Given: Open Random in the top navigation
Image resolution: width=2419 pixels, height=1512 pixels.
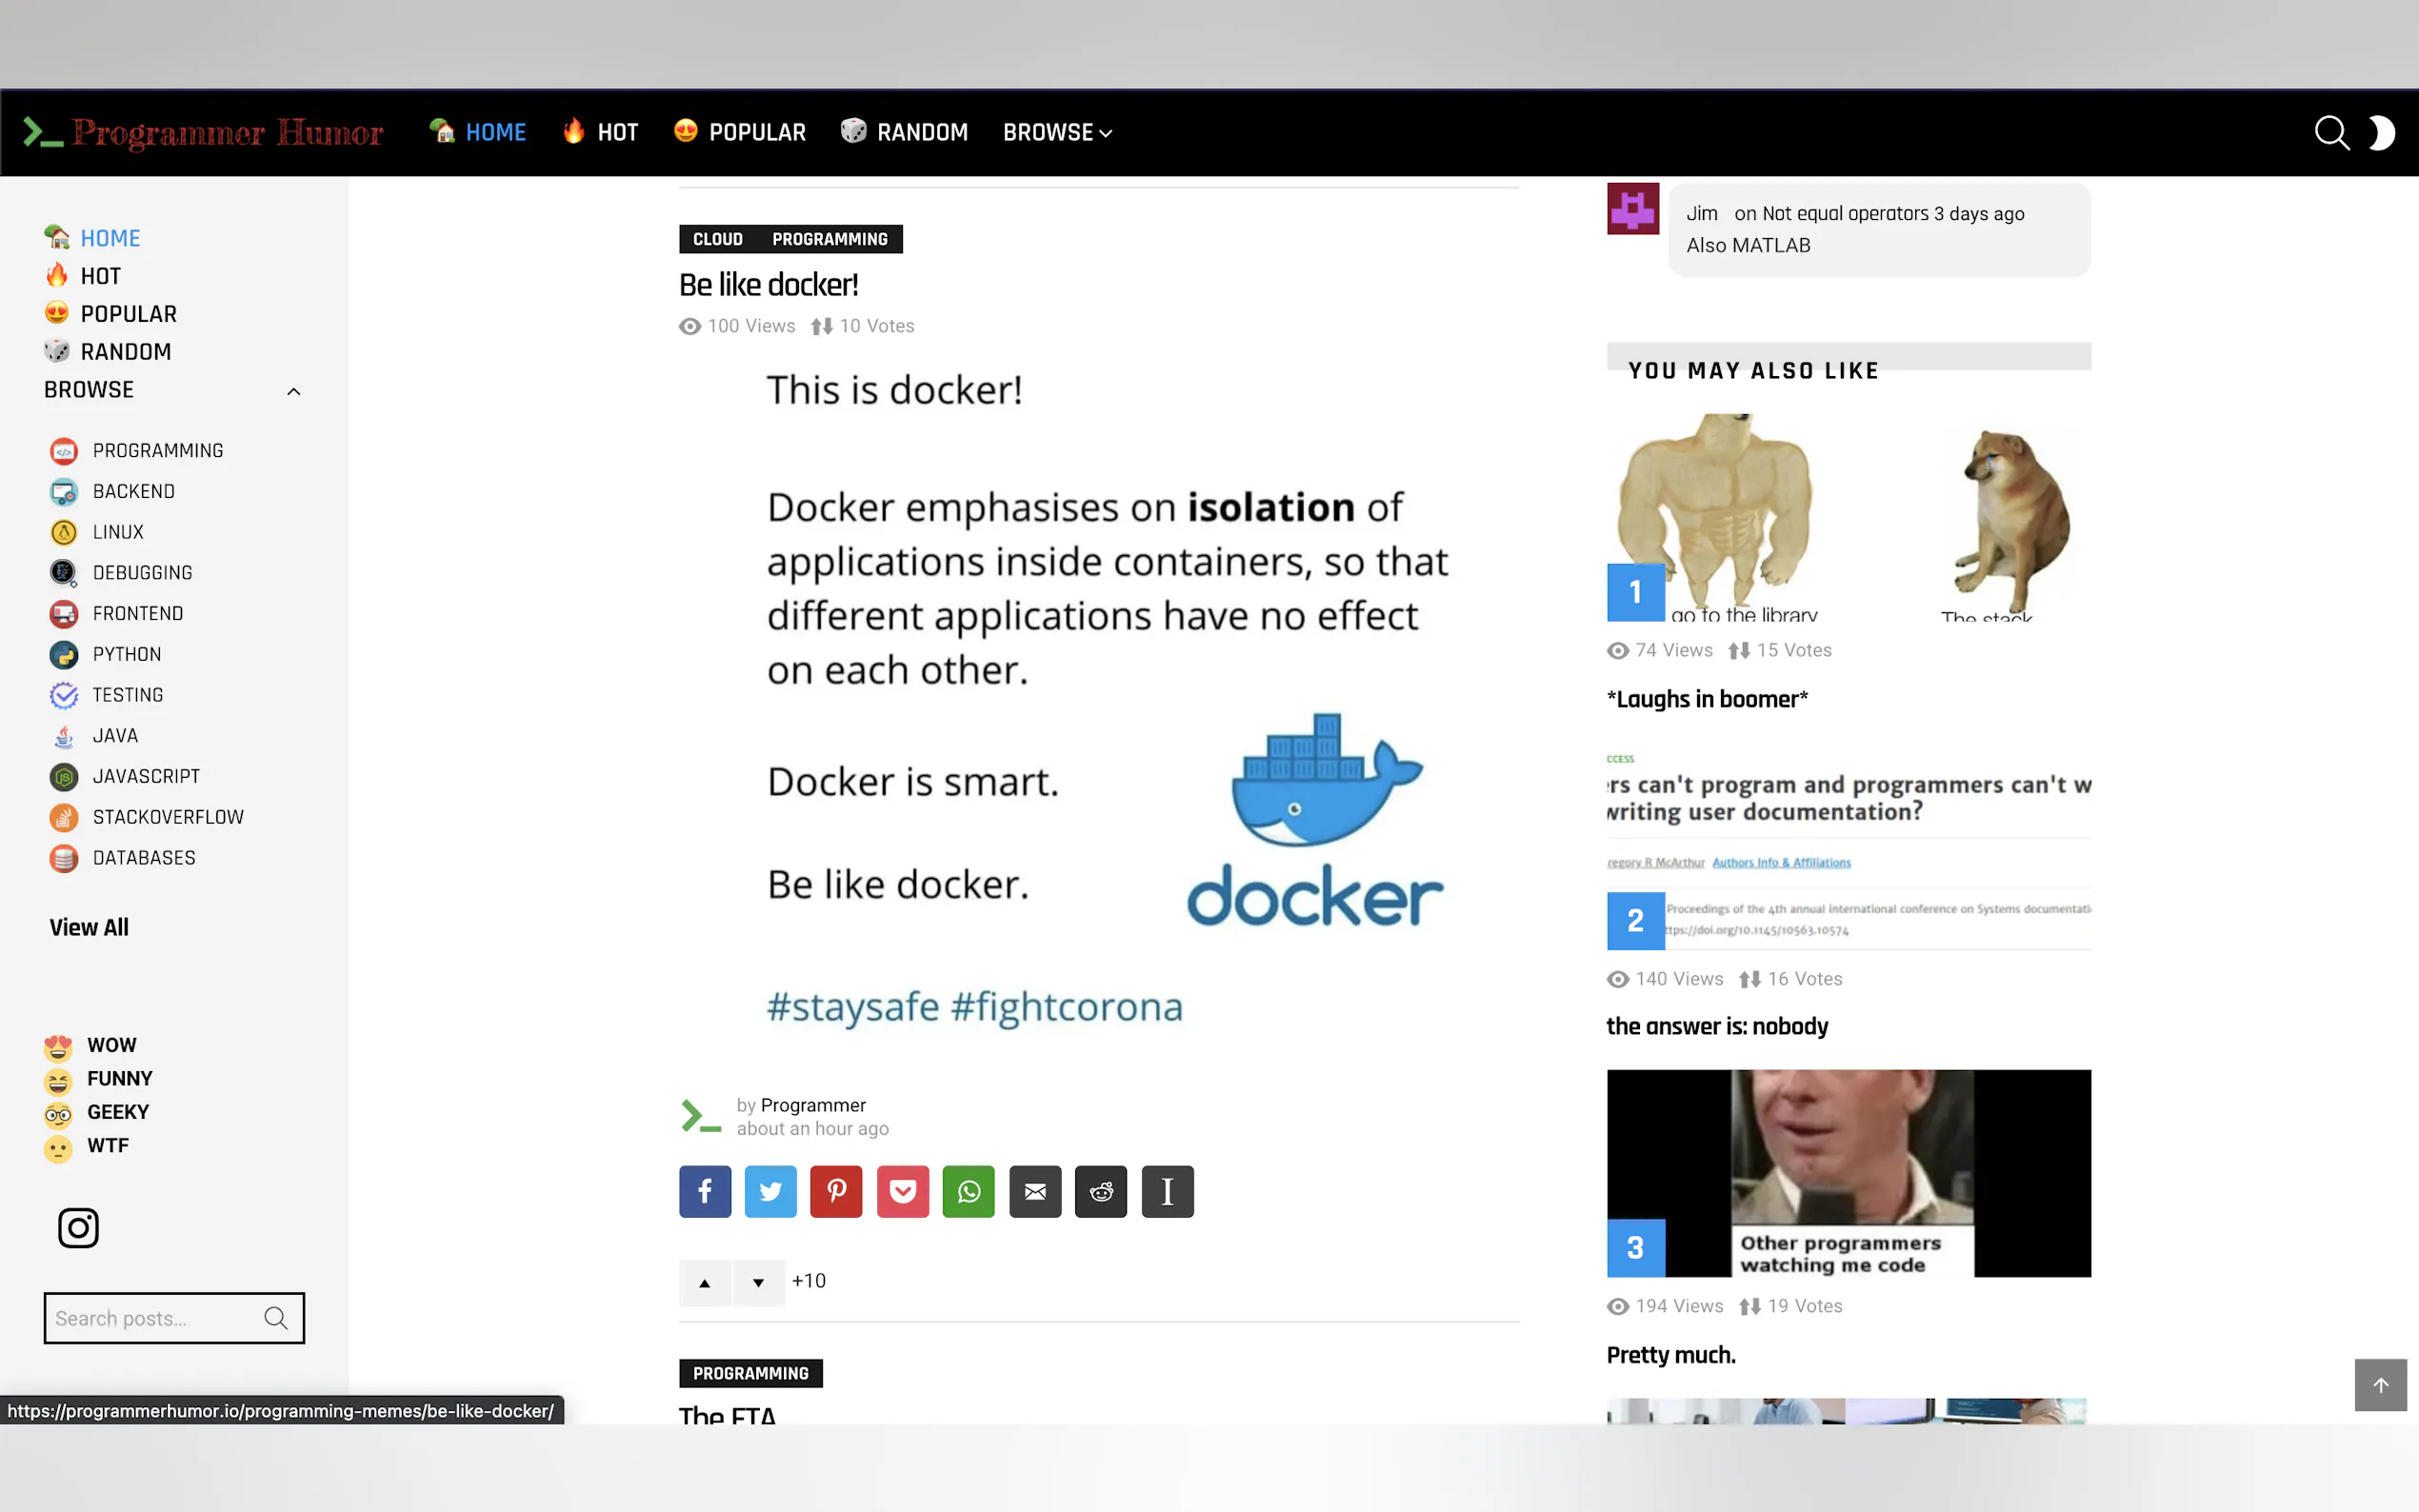Looking at the screenshot, I should pyautogui.click(x=905, y=133).
